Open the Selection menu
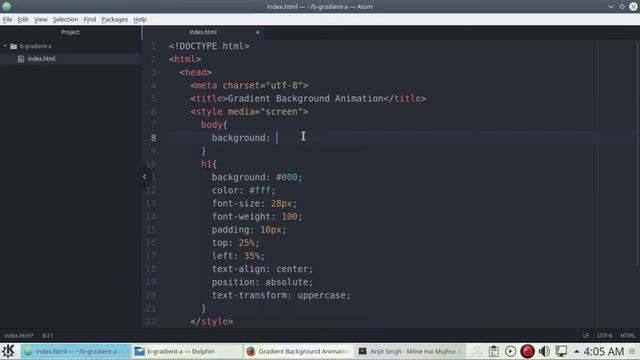Viewport: 640px width, 360px height. click(65, 19)
